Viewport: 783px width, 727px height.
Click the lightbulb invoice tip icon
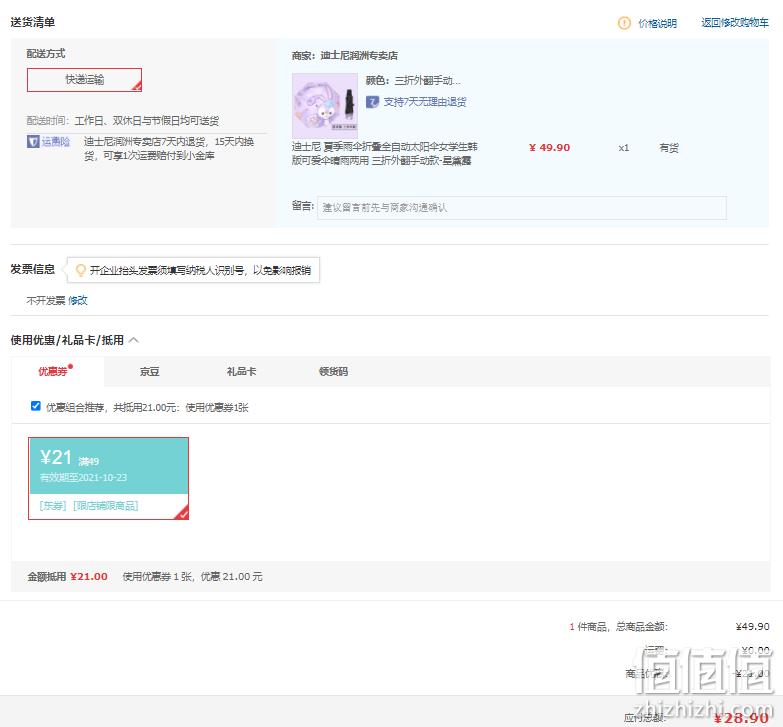coord(80,270)
